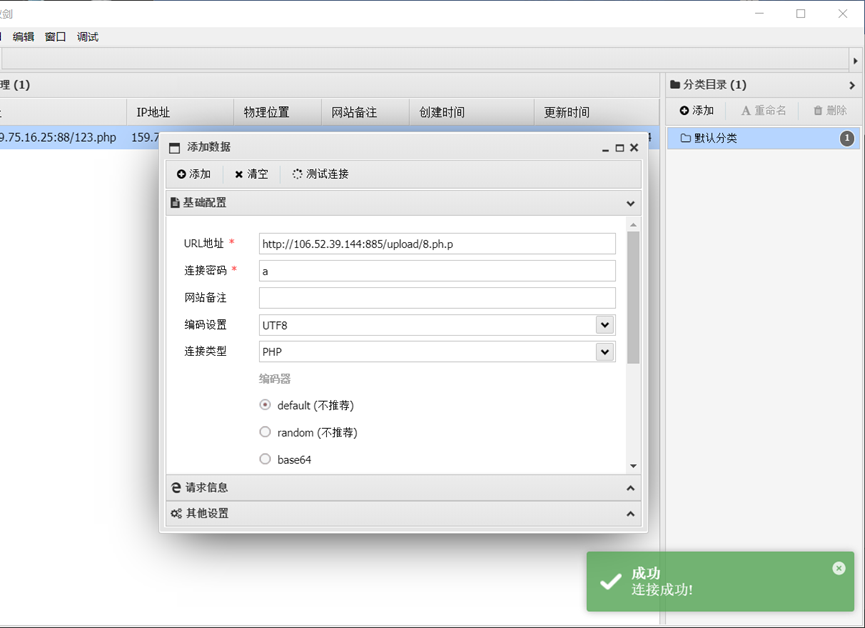Screen dimensions: 865x628
Task: Click the tab bar right arrow
Action: tap(856, 61)
